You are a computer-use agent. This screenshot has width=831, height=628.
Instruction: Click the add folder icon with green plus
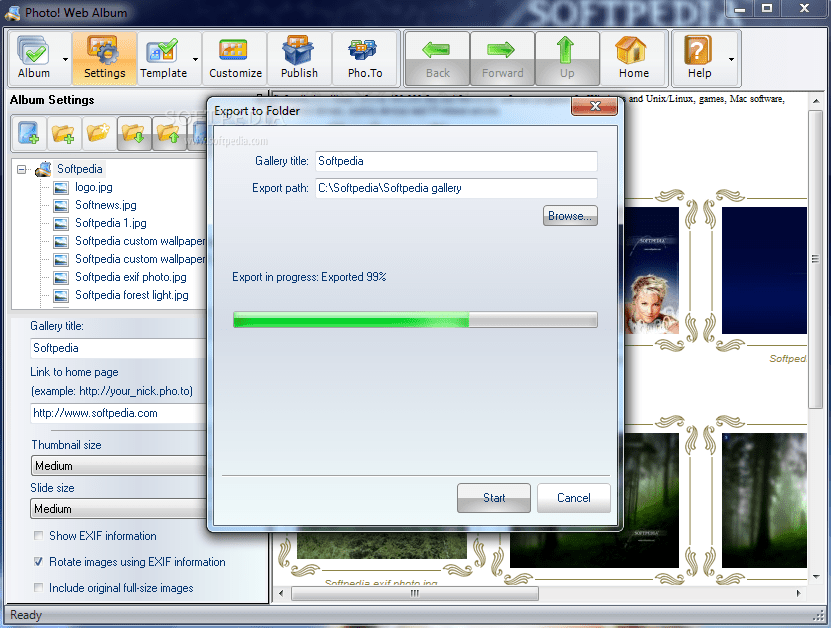coord(63,133)
